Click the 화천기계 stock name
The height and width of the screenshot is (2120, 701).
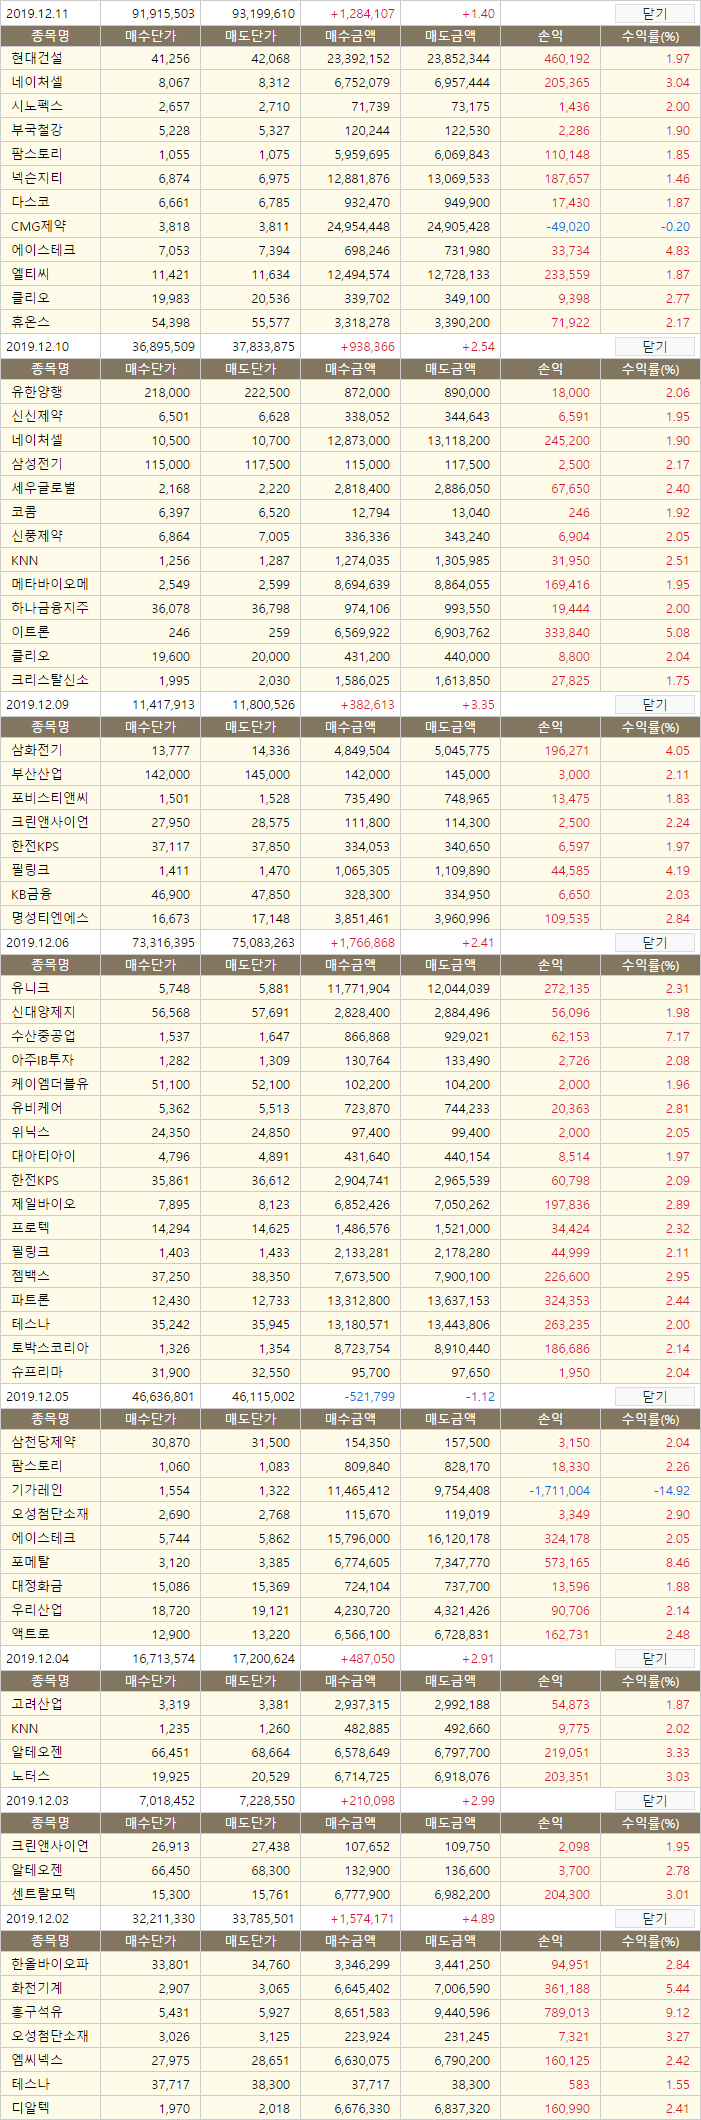click(36, 1988)
